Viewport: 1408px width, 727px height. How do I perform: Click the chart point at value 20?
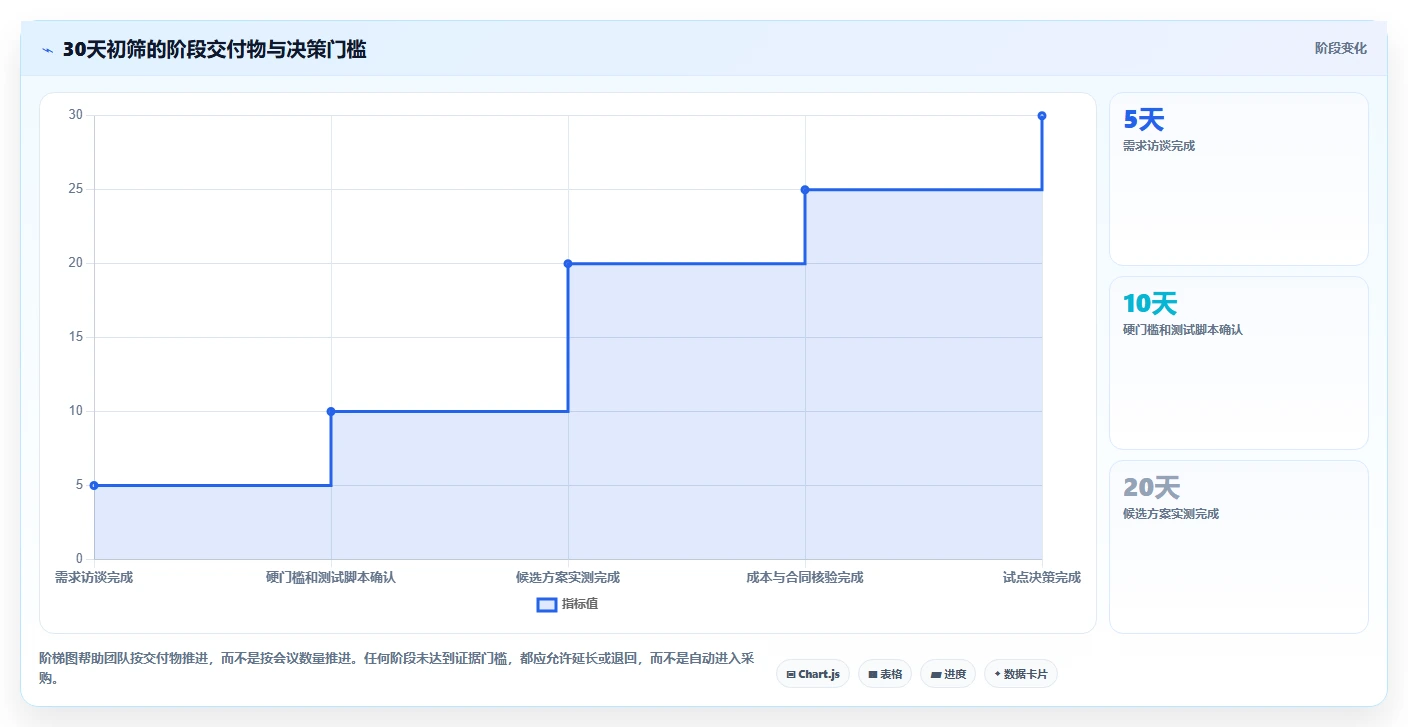pyautogui.click(x=568, y=263)
